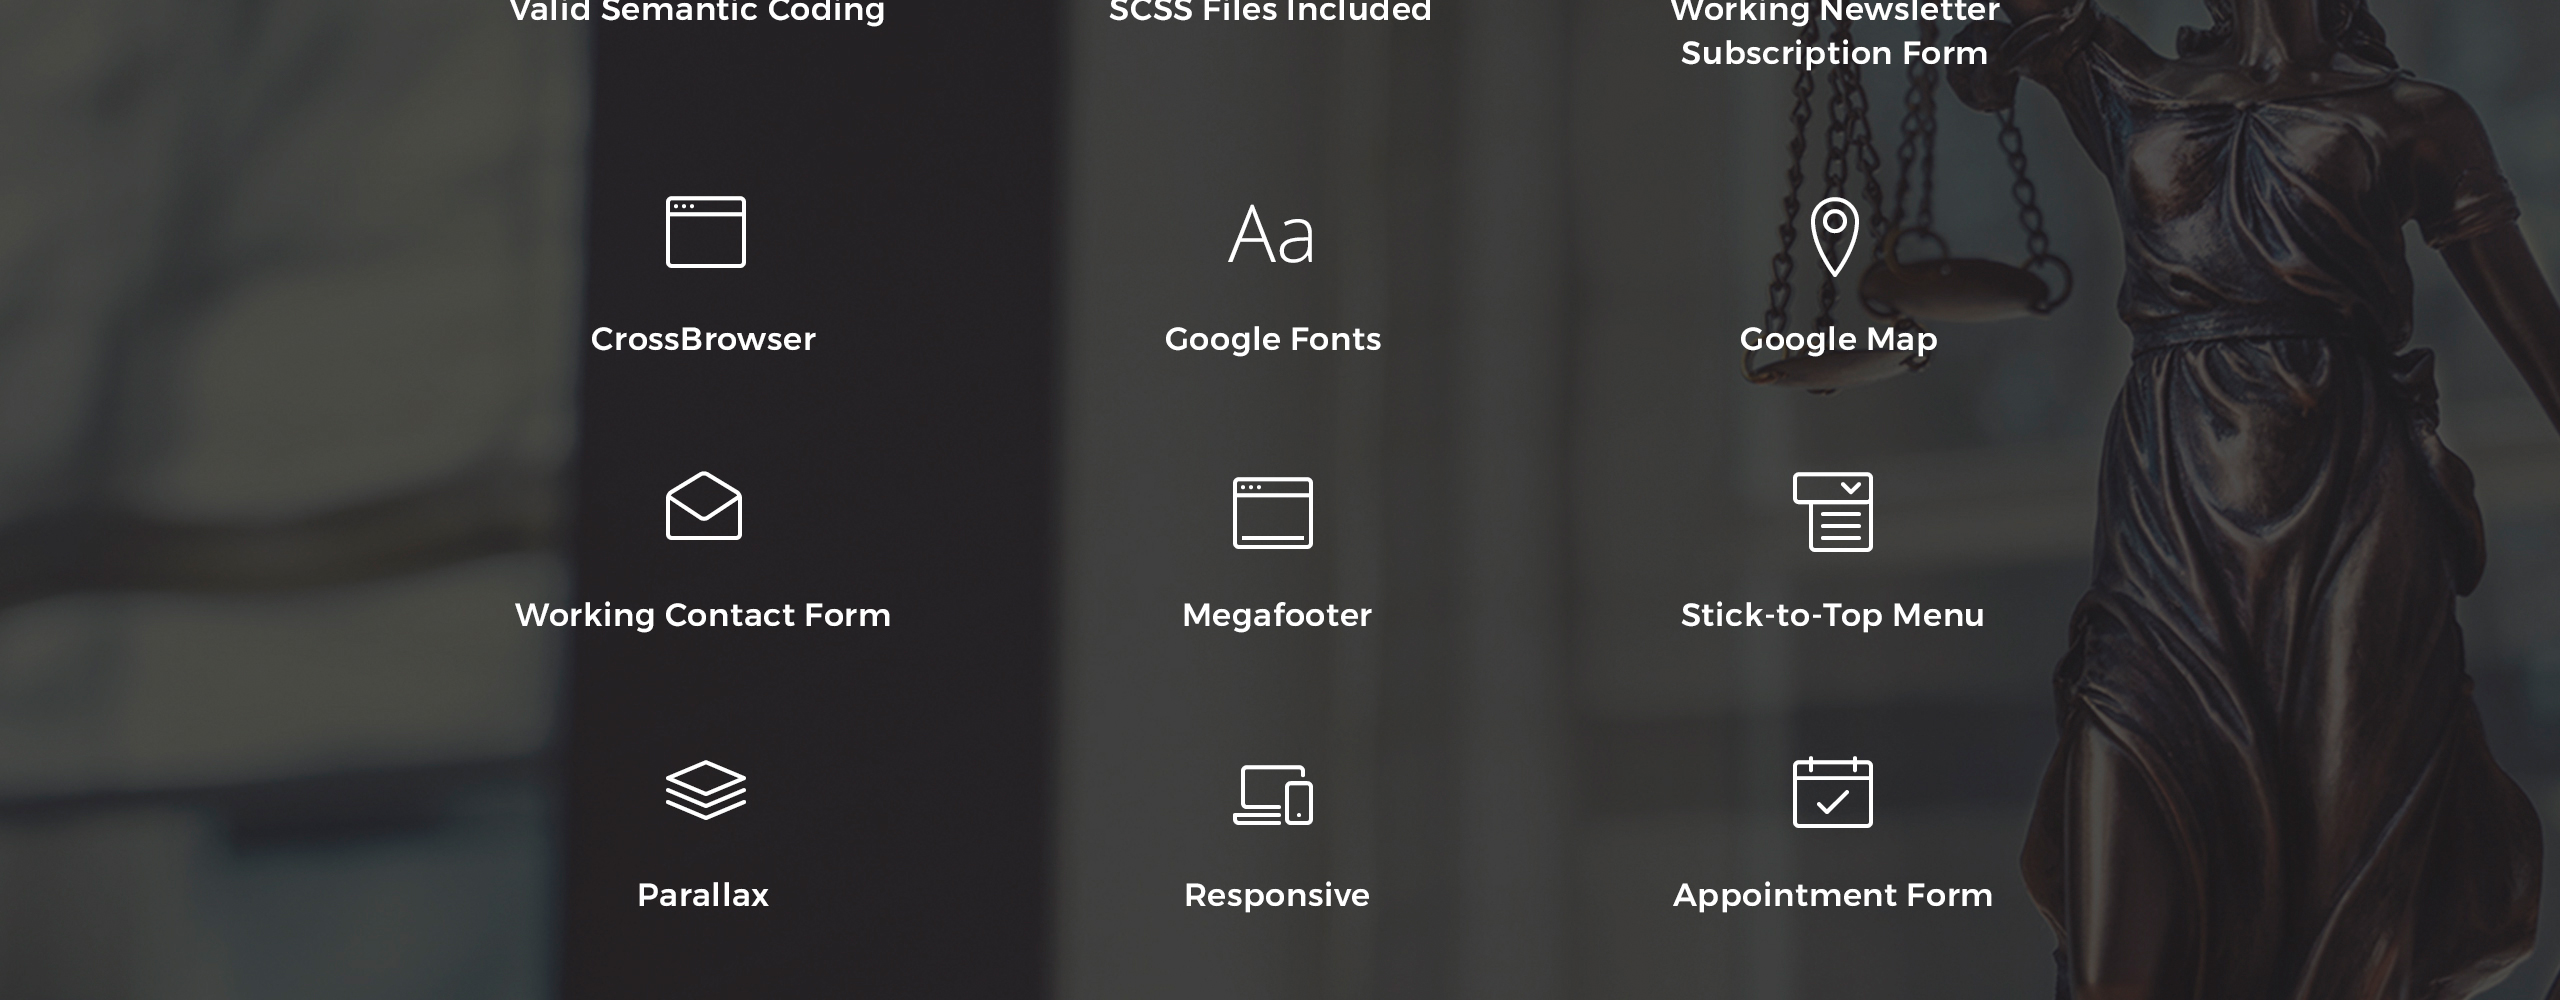
Task: Click the Google Map label
Action: coord(1838,340)
